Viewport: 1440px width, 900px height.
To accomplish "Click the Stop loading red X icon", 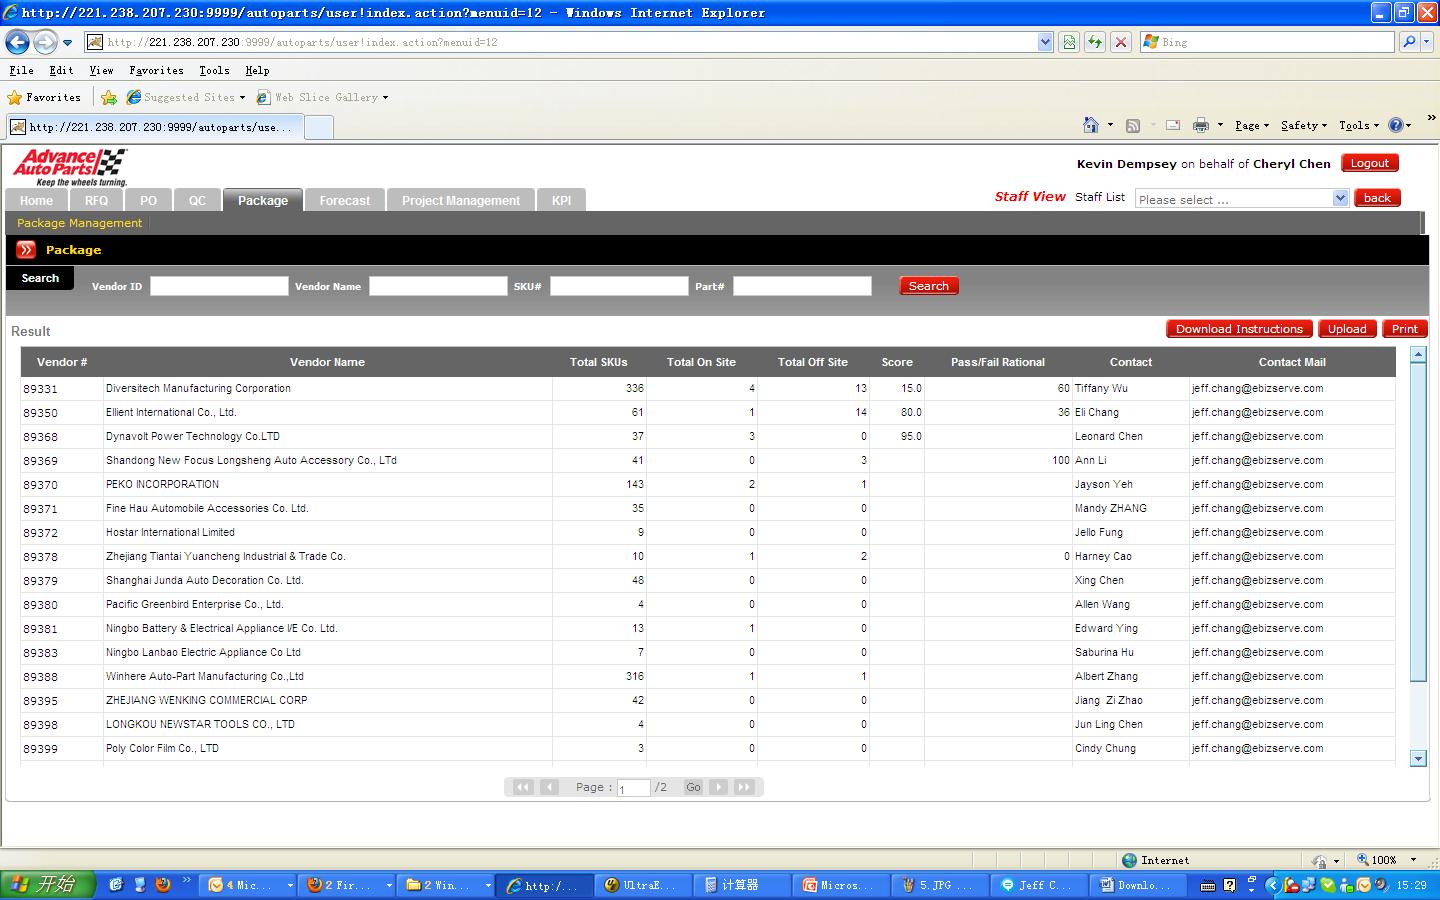I will pos(1121,42).
